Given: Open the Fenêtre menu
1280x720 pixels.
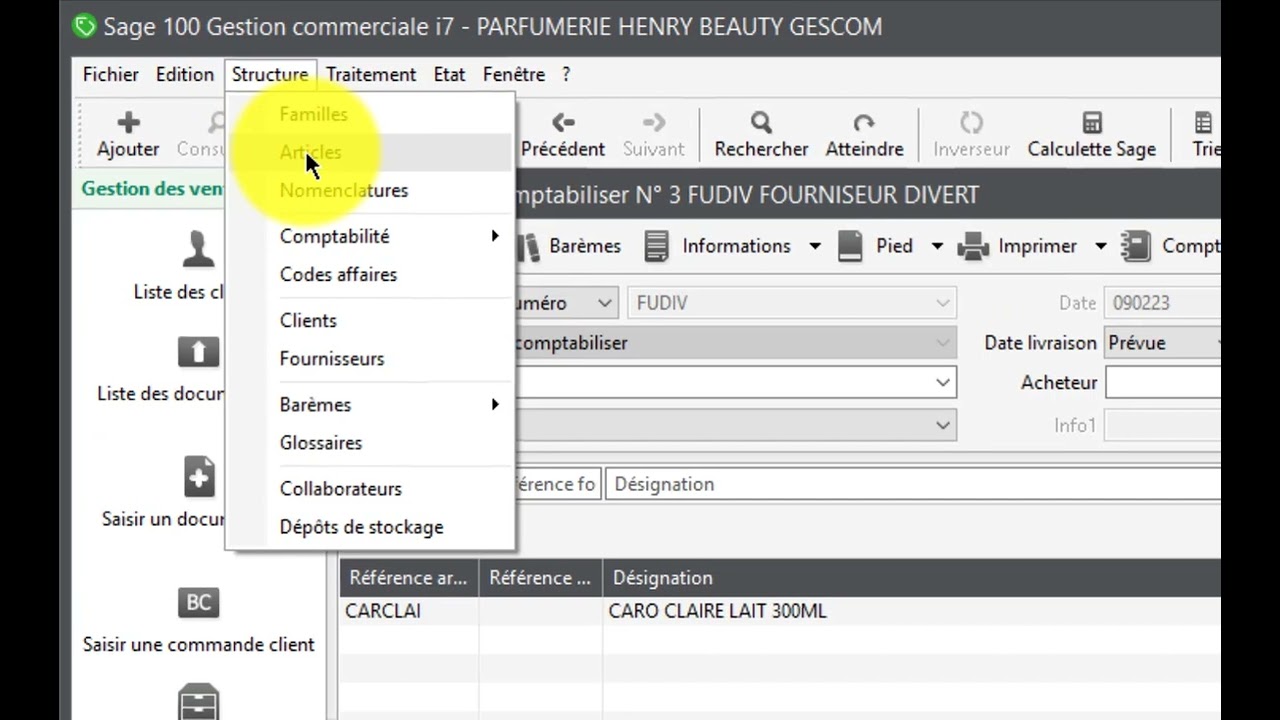Looking at the screenshot, I should coord(514,74).
